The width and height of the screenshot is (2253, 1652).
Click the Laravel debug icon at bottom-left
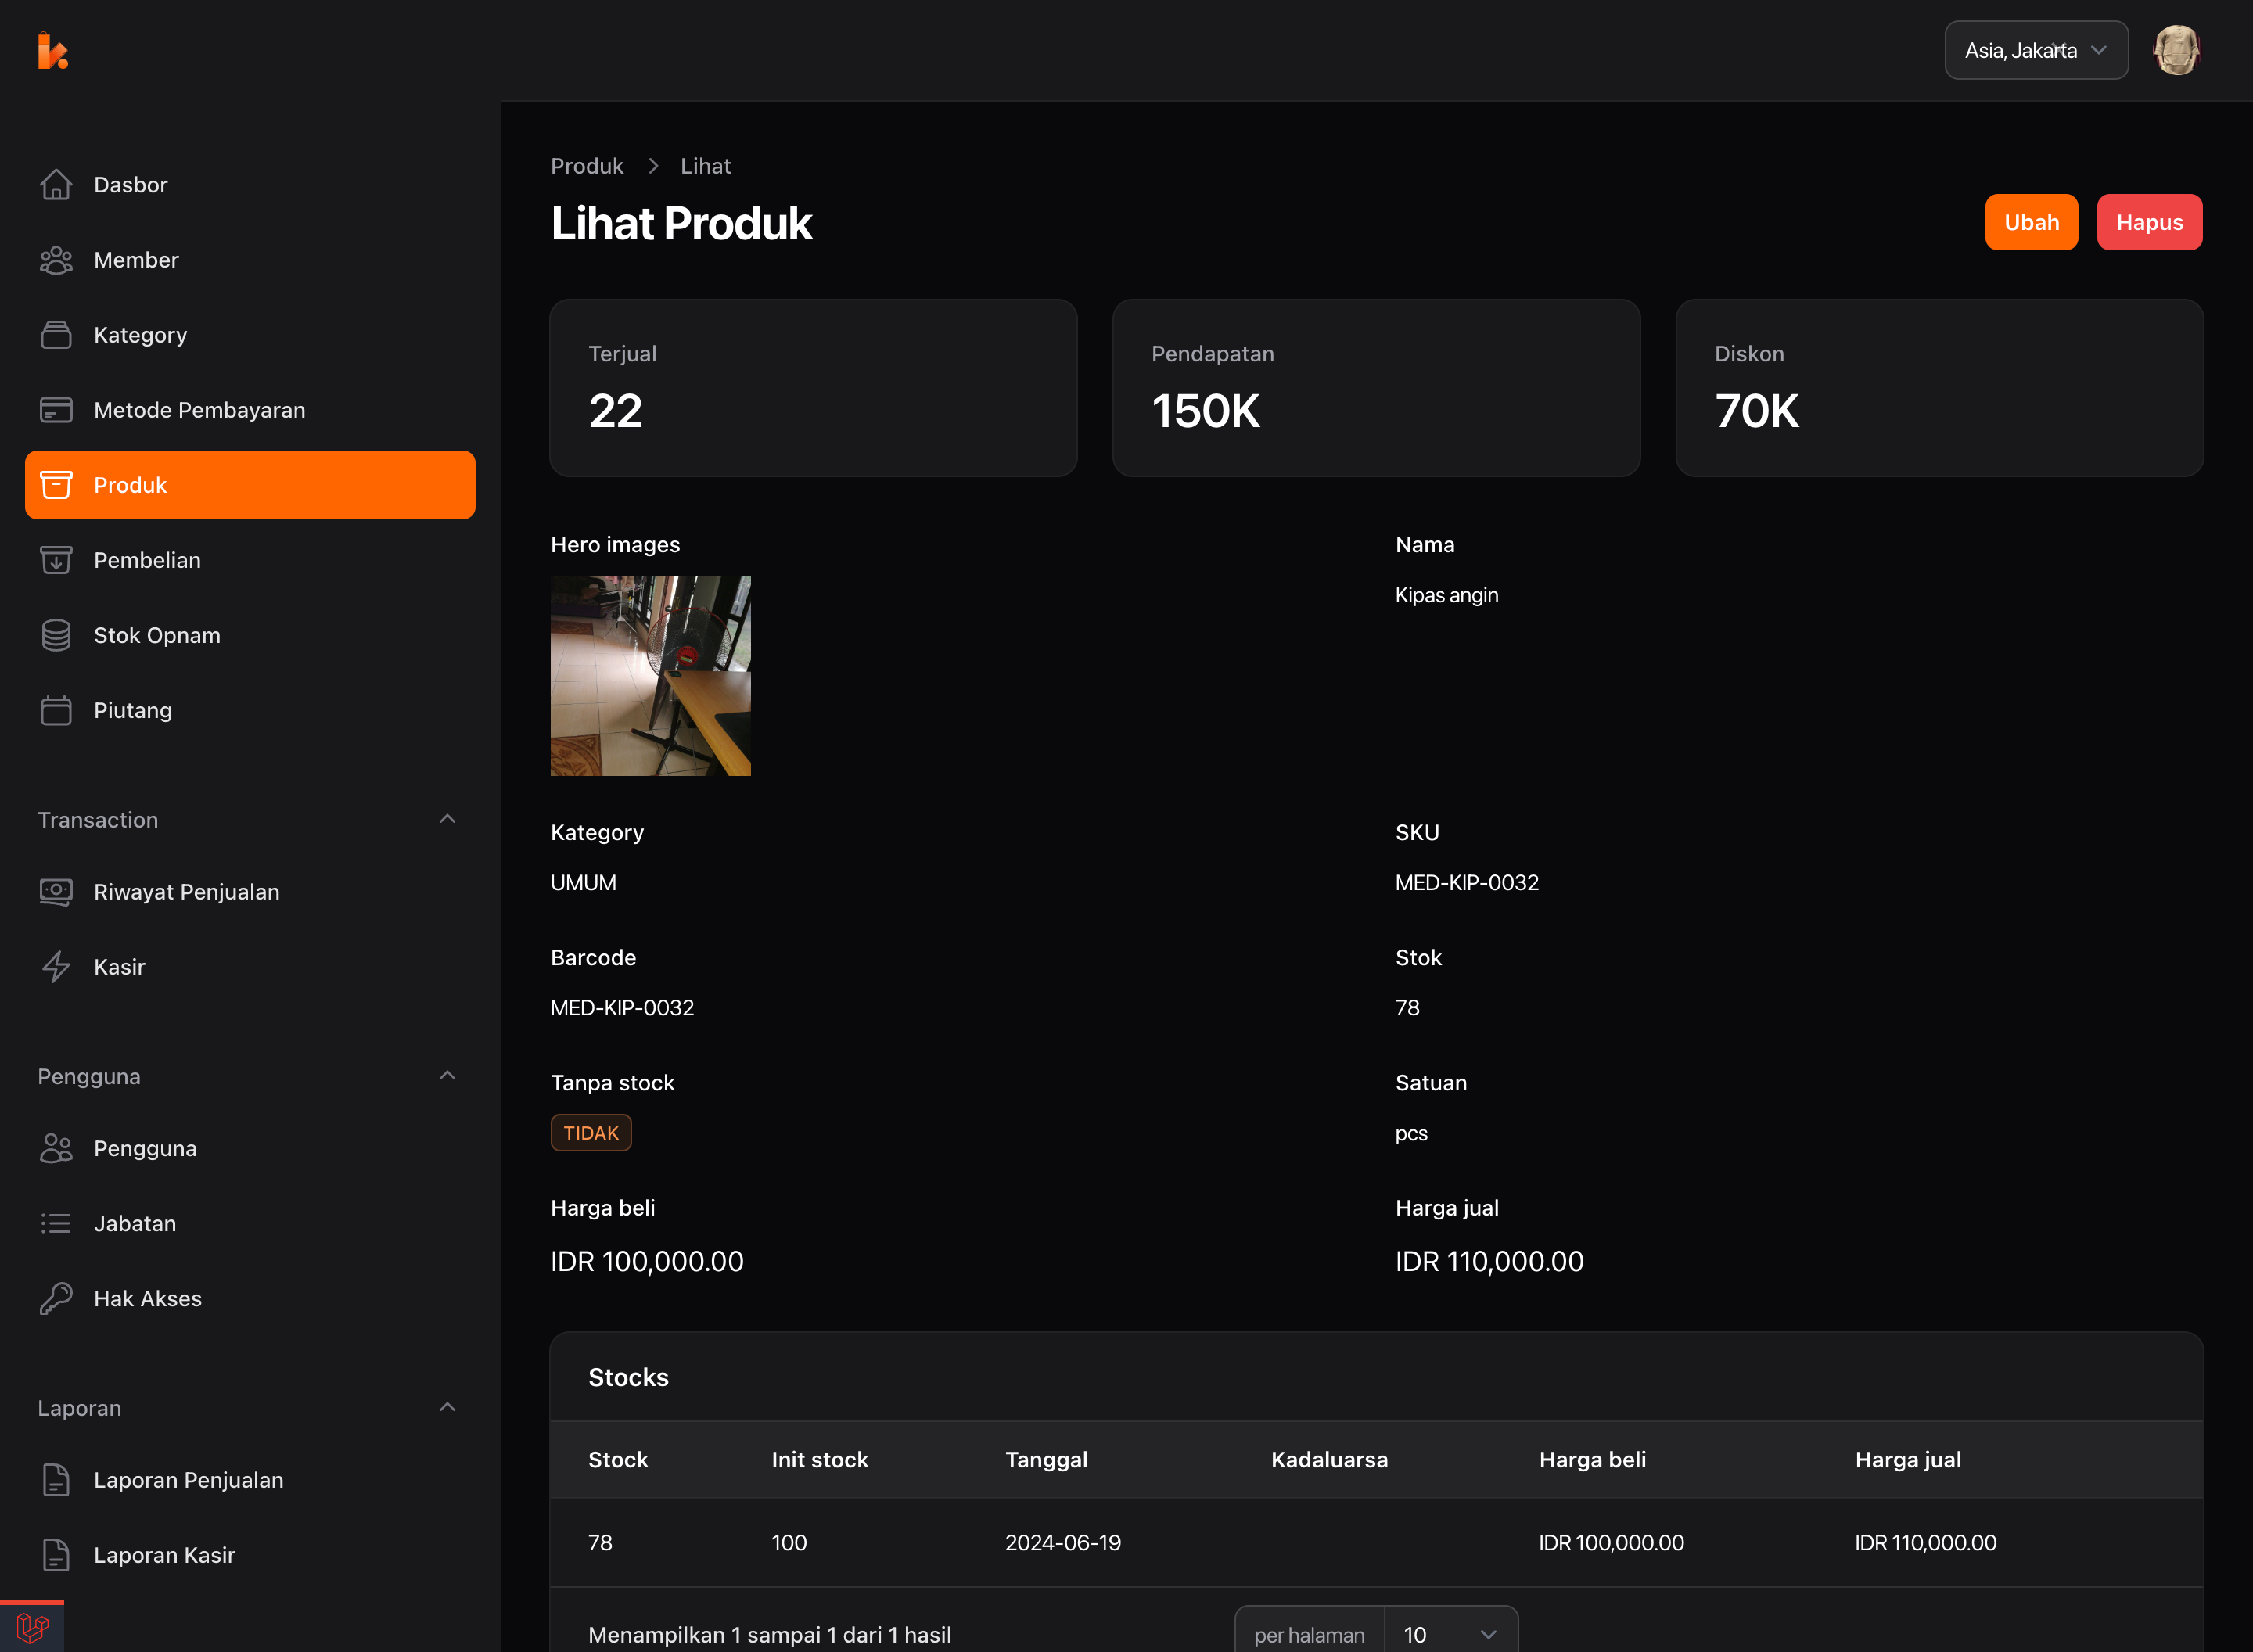pos(32,1628)
